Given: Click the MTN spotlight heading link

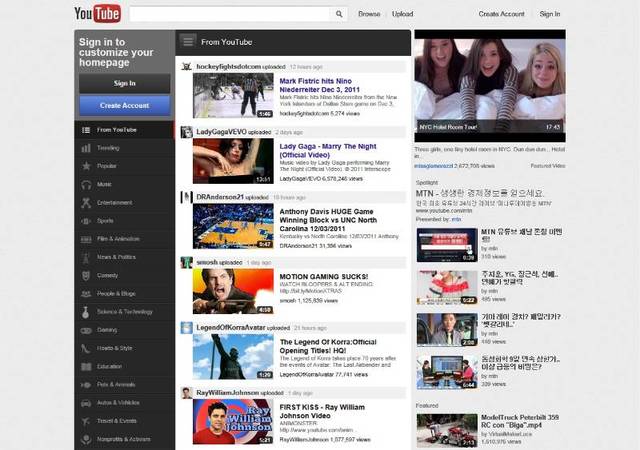Looking at the screenshot, I should click(x=480, y=193).
